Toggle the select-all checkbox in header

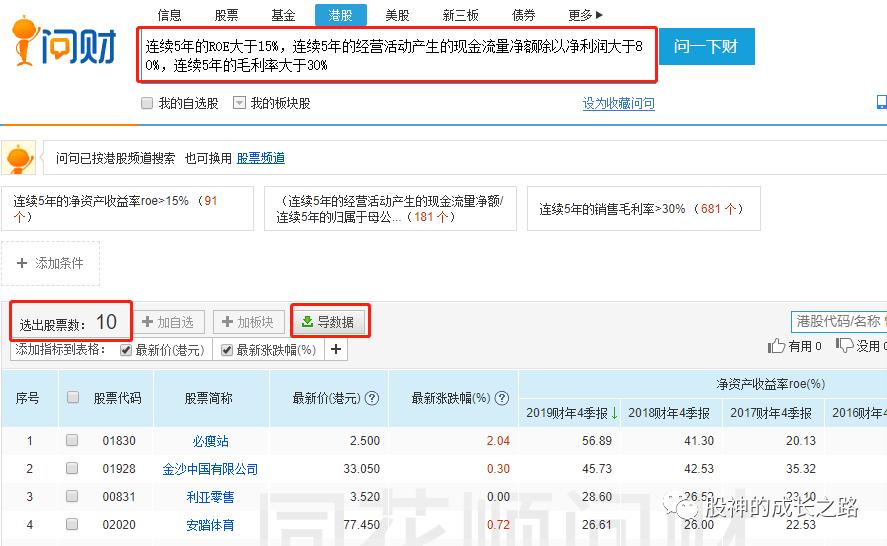[73, 397]
